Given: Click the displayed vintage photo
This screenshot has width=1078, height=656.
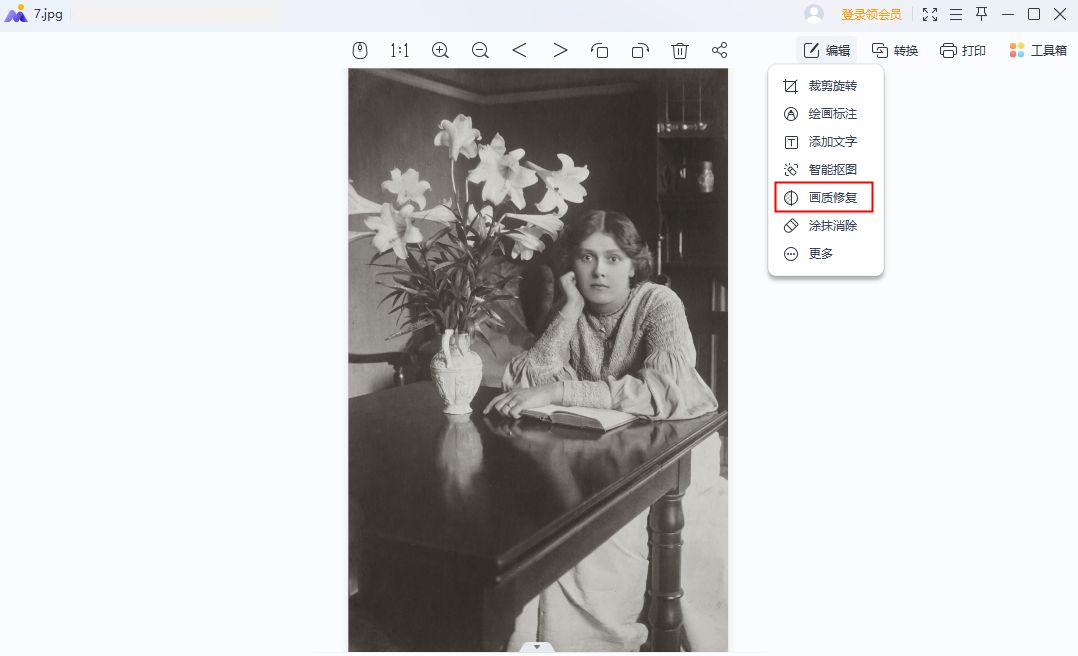Looking at the screenshot, I should point(538,360).
